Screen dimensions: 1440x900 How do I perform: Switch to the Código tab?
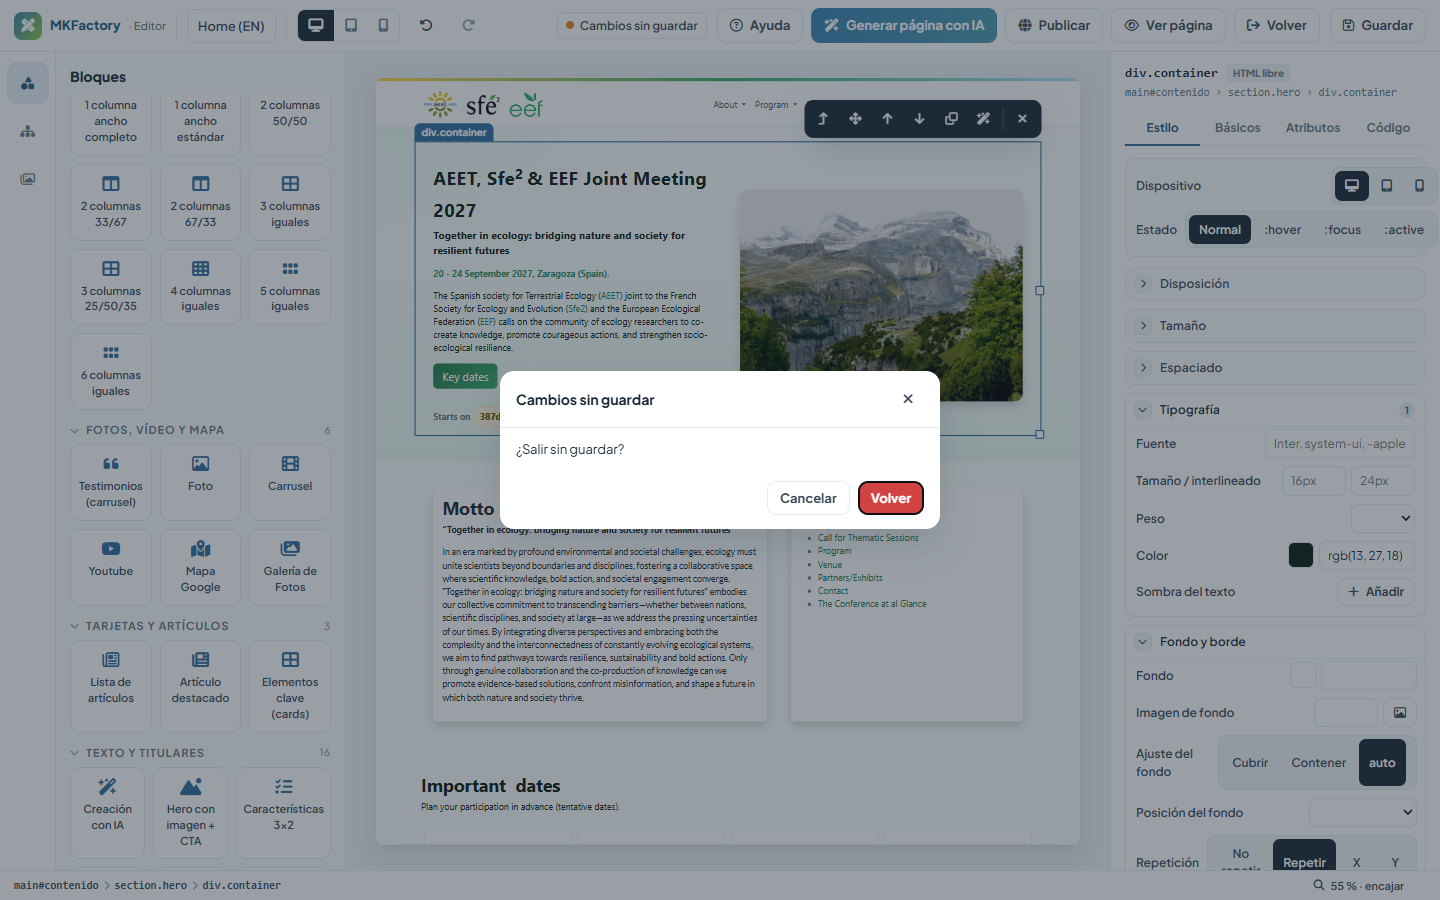point(1388,128)
